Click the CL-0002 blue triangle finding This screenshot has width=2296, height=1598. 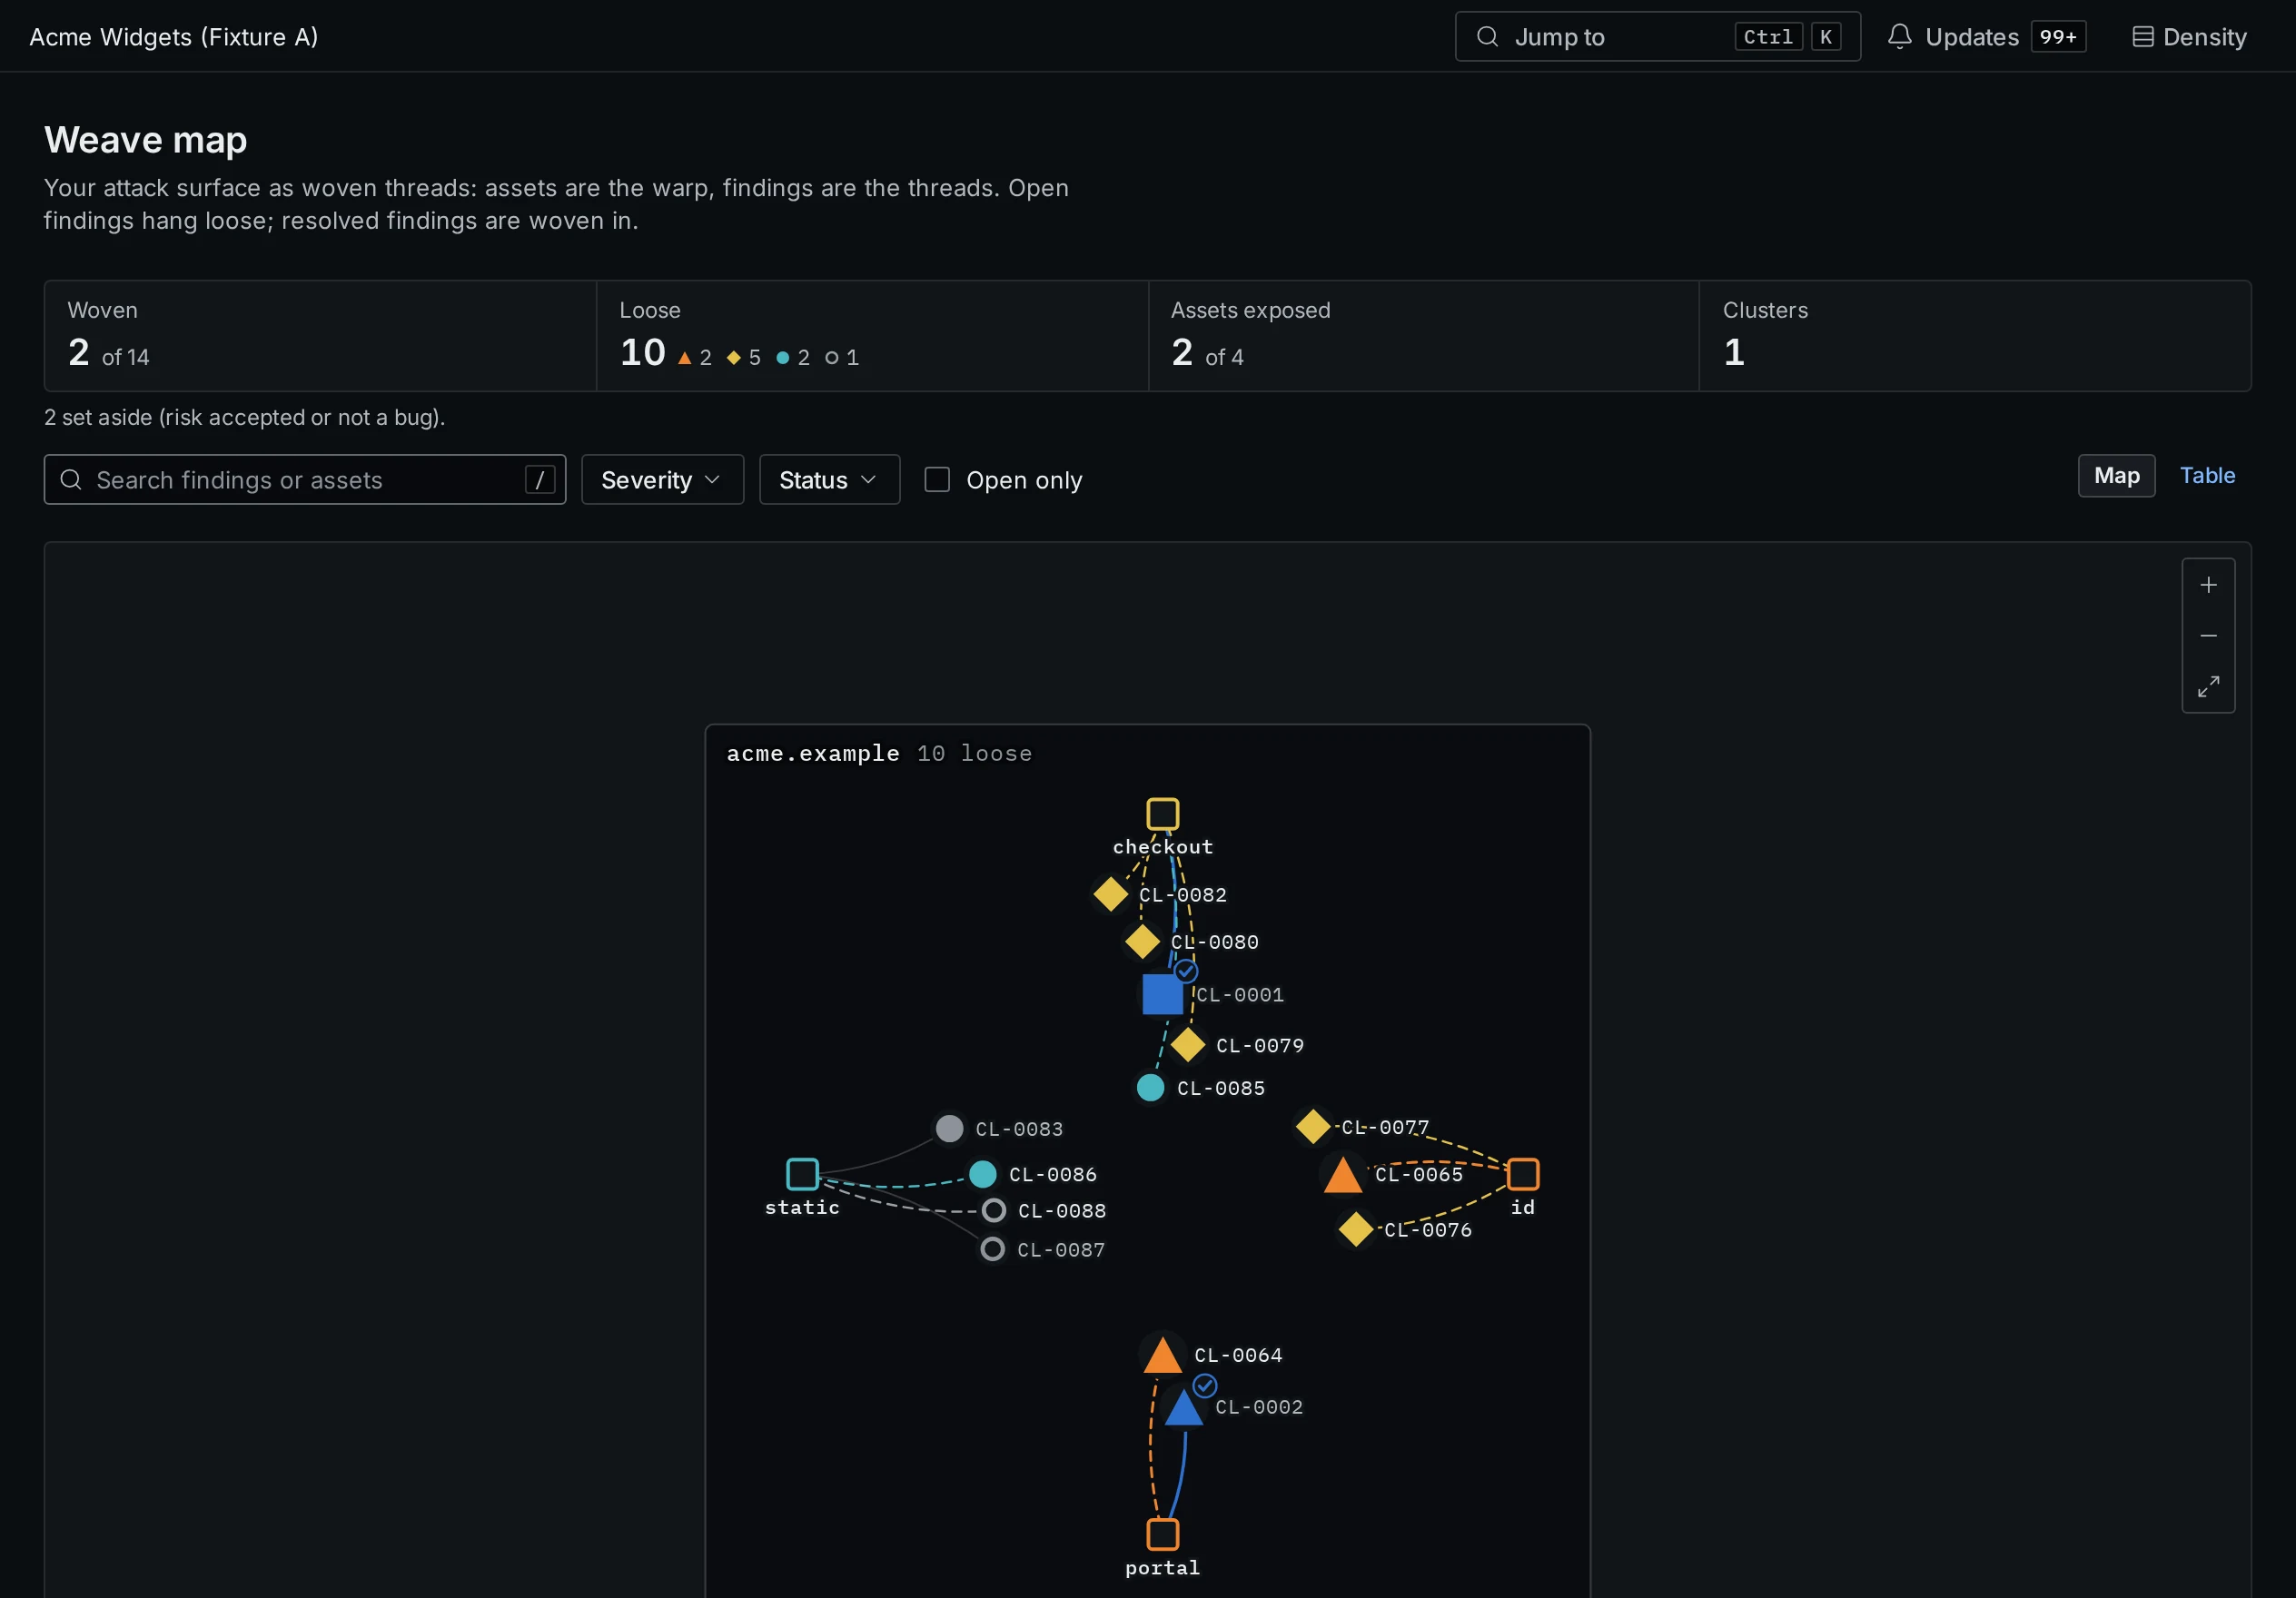tap(1183, 1408)
